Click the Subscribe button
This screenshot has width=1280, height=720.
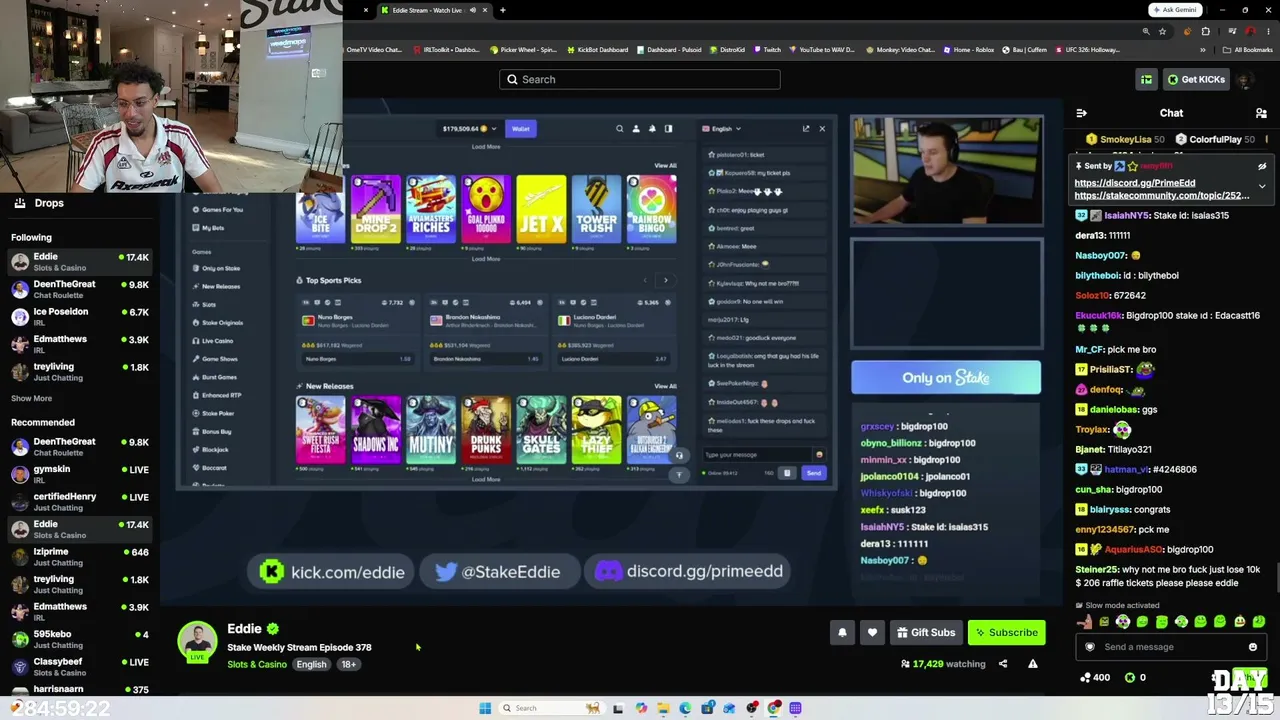coord(1006,632)
